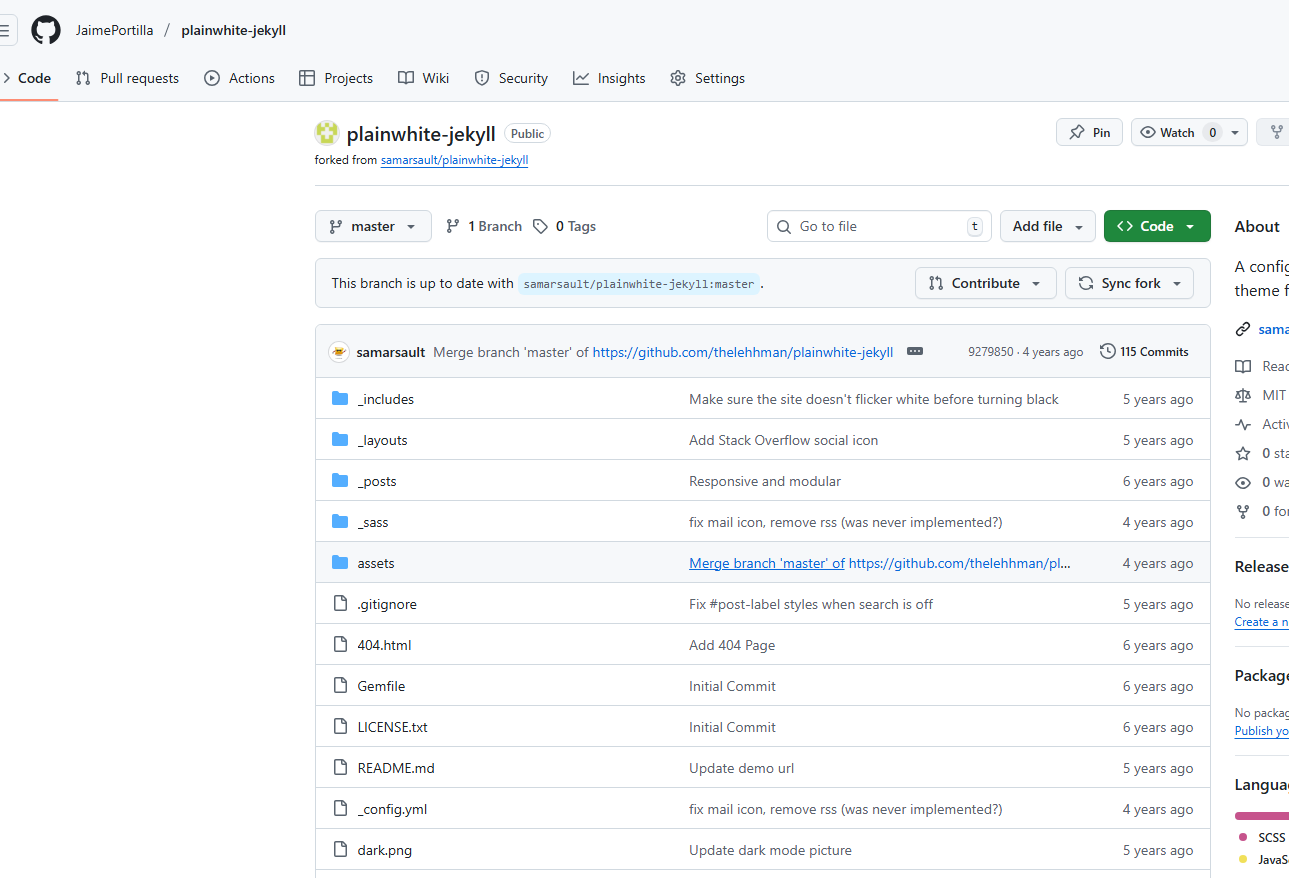Click the dark.png file icon

[340, 850]
